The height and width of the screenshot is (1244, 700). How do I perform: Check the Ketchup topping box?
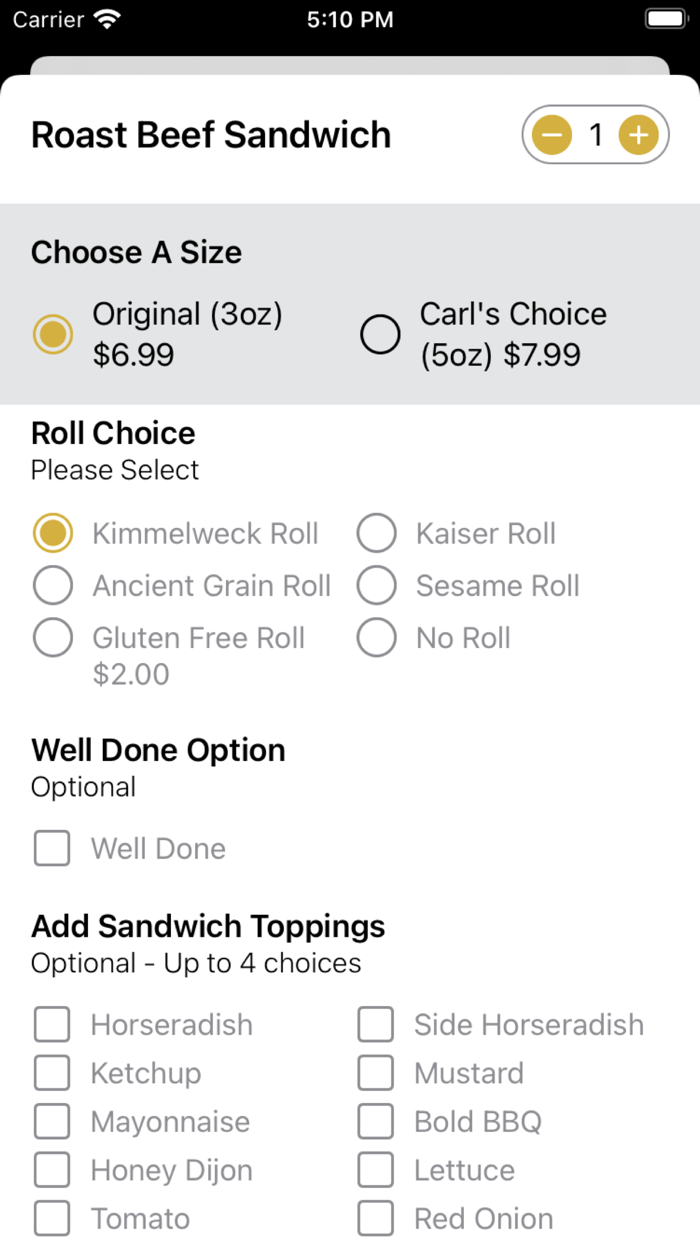tap(52, 1073)
